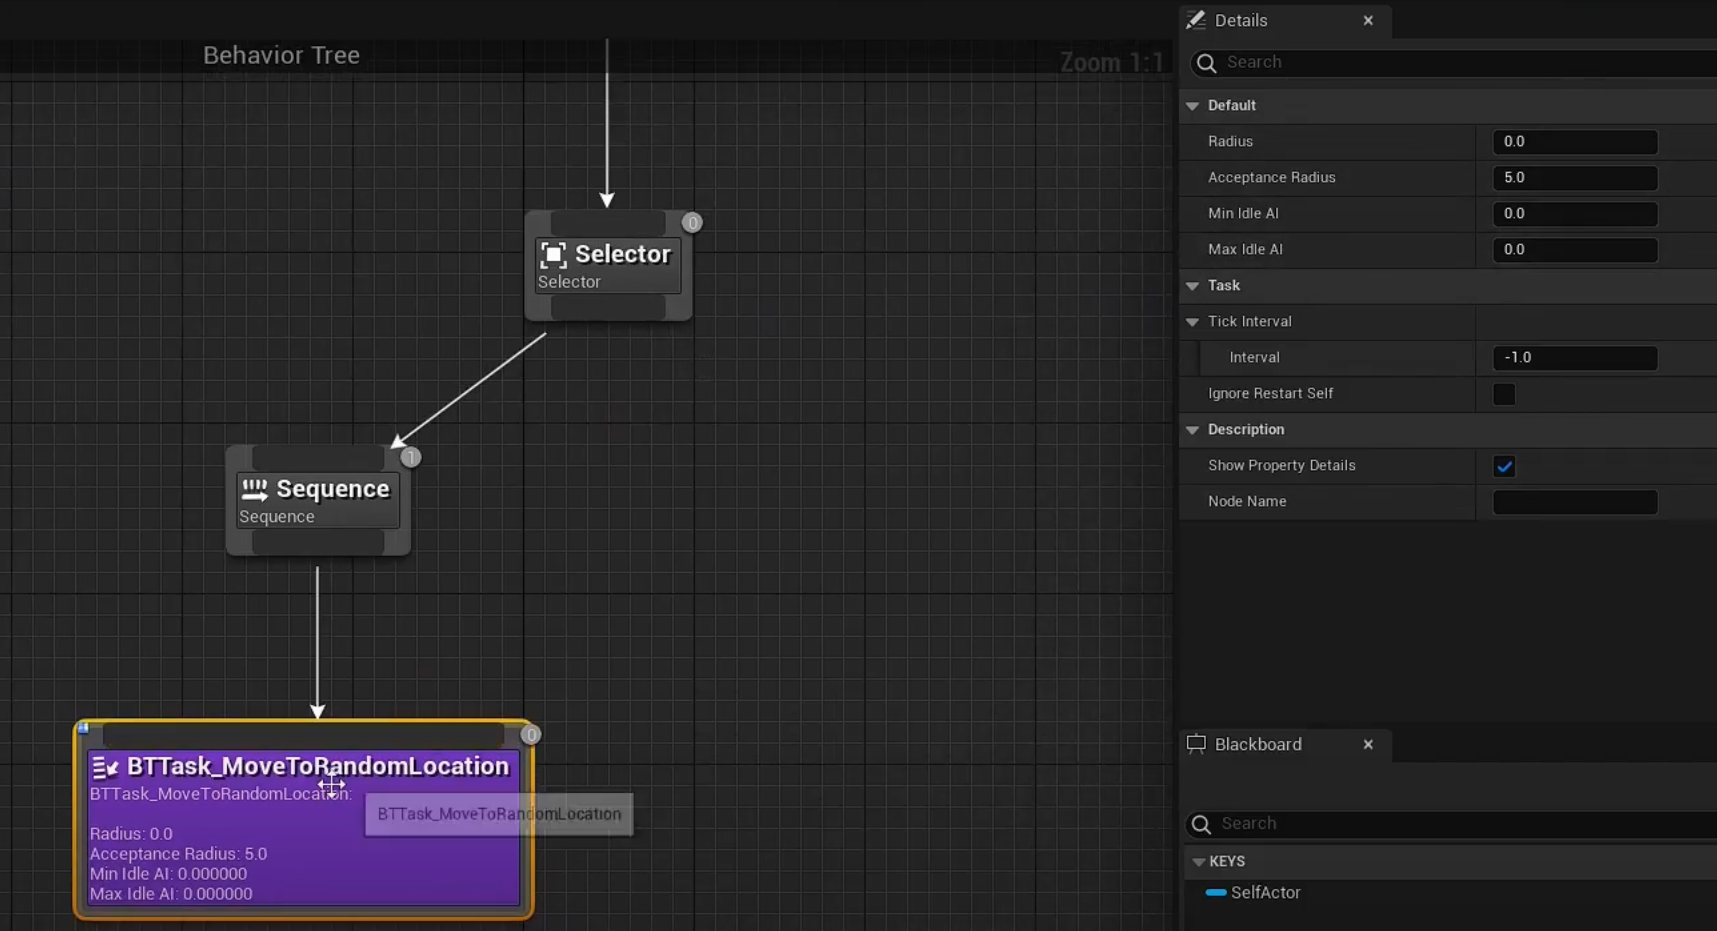The image size is (1717, 931).
Task: Switch to the Blackboard tab
Action: 1258,744
